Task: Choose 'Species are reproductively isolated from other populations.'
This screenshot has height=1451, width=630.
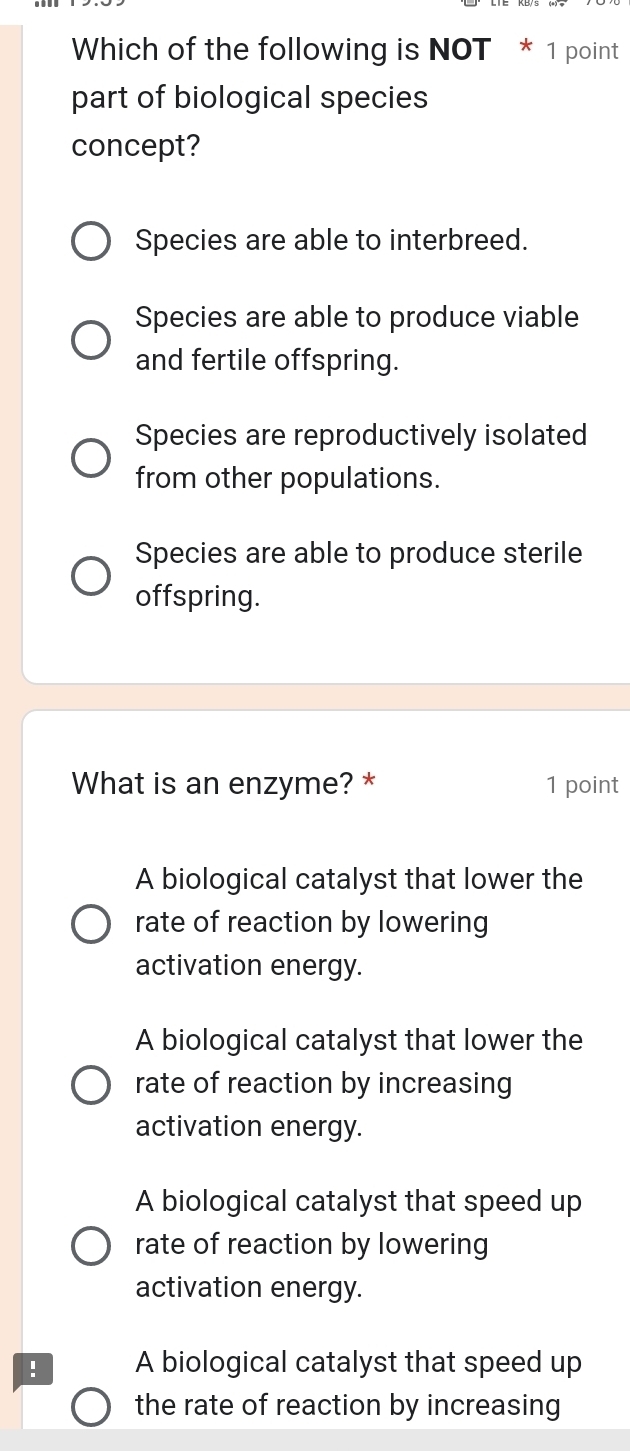Action: [x=91, y=457]
